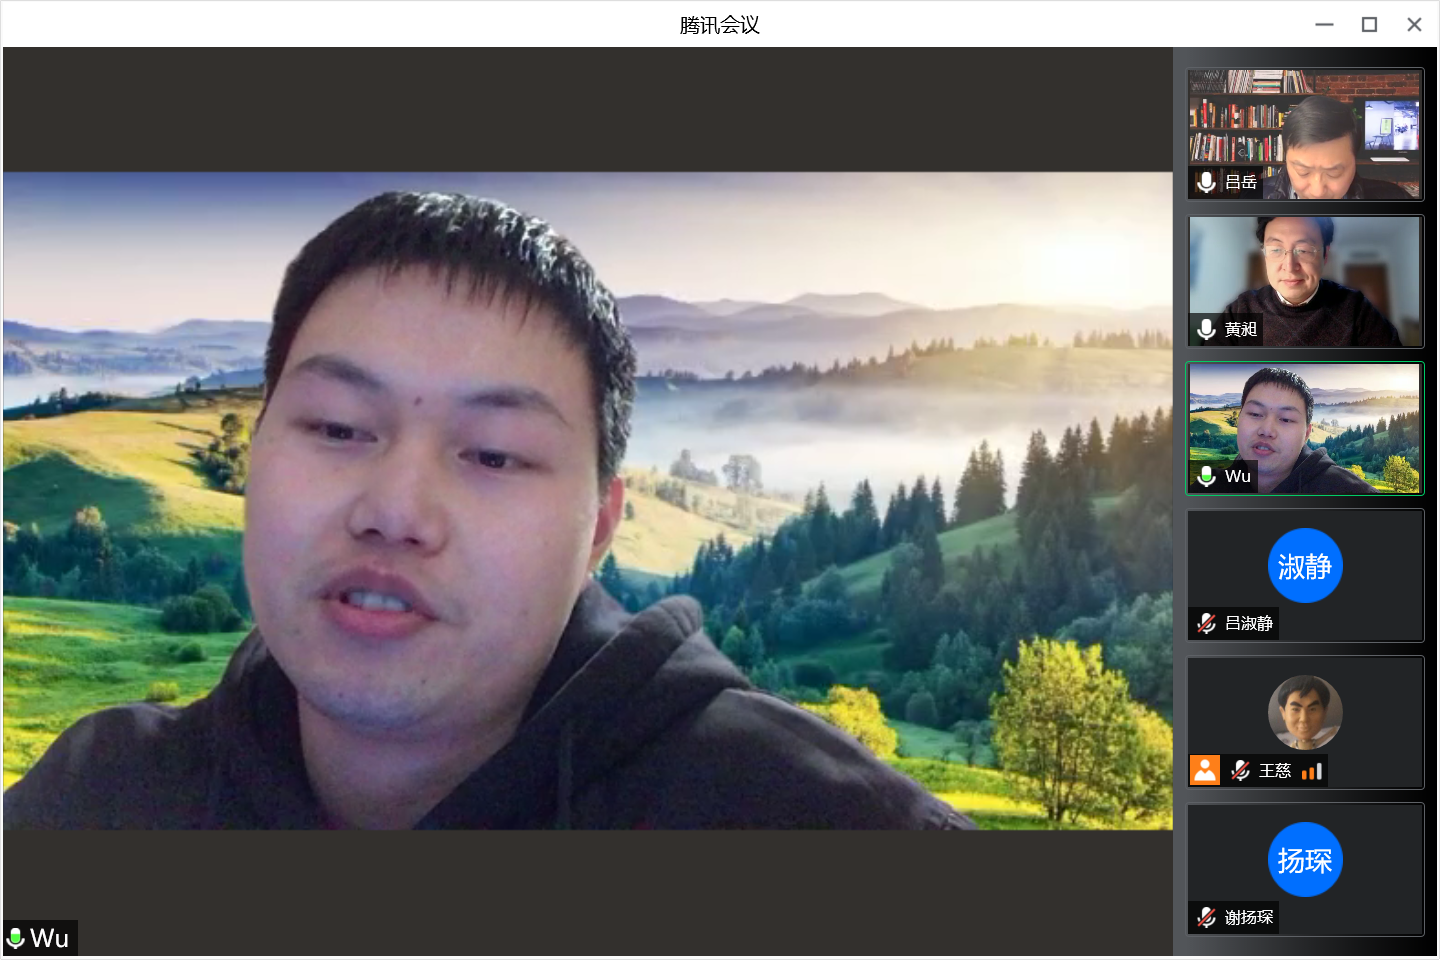Click the 谢扬琛 name label
The height and width of the screenshot is (960, 1440).
coord(1249,917)
